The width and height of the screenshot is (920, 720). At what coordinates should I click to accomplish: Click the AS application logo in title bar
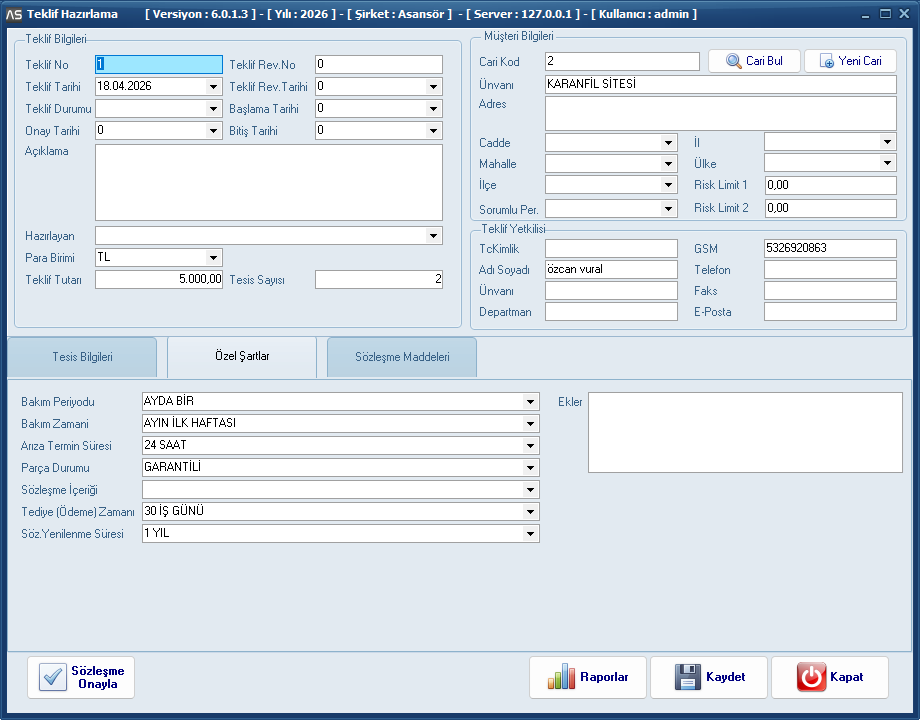coord(14,14)
